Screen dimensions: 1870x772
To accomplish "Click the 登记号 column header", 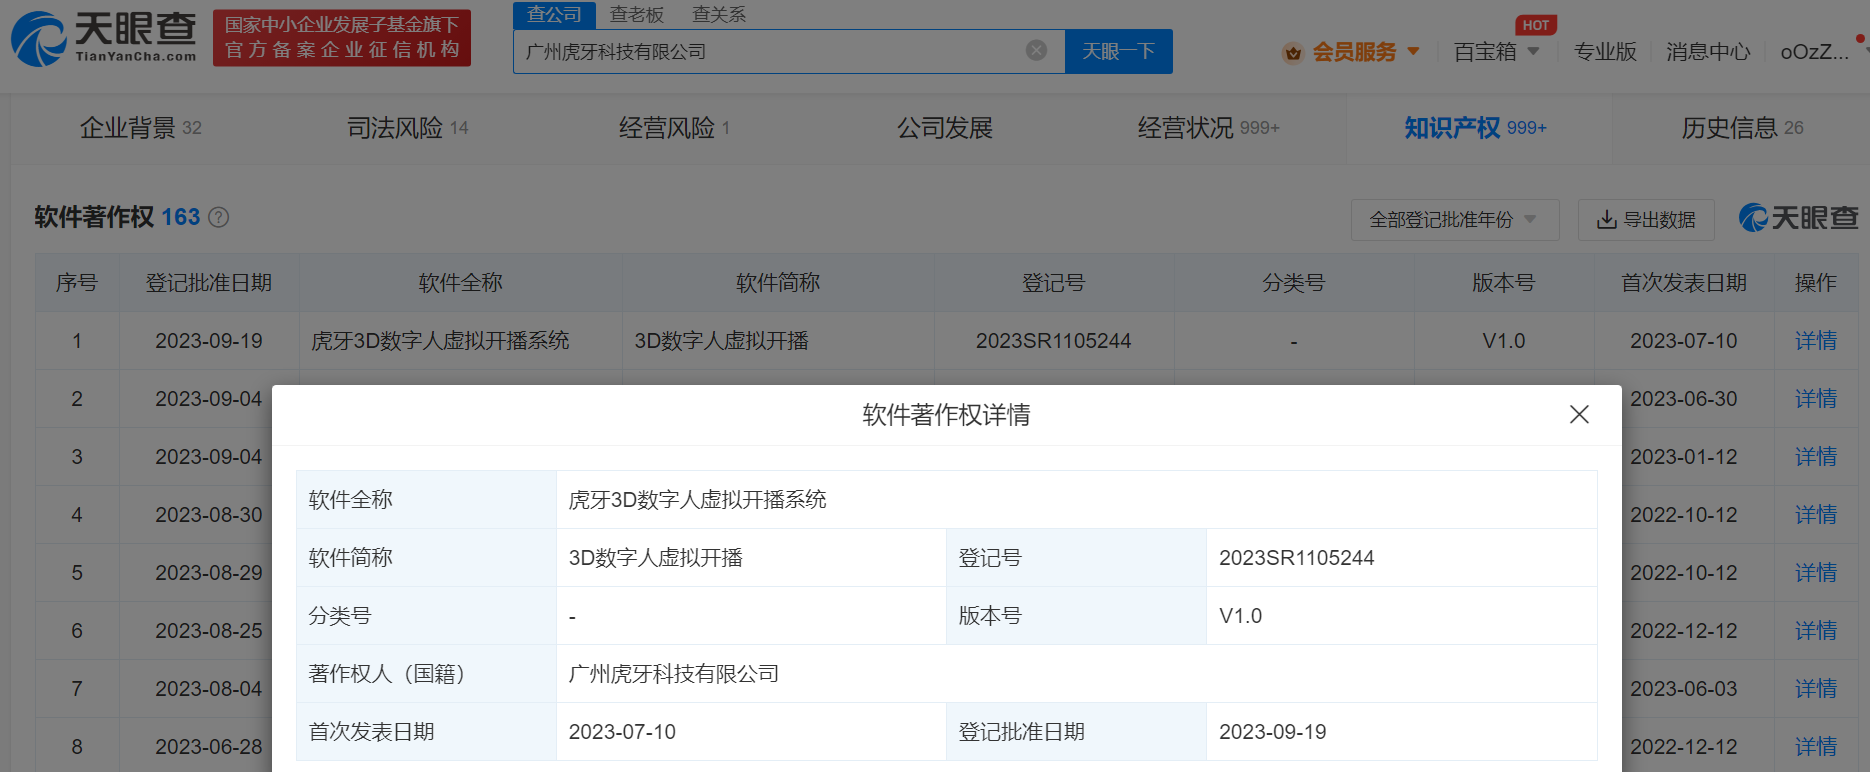I will tap(1053, 283).
